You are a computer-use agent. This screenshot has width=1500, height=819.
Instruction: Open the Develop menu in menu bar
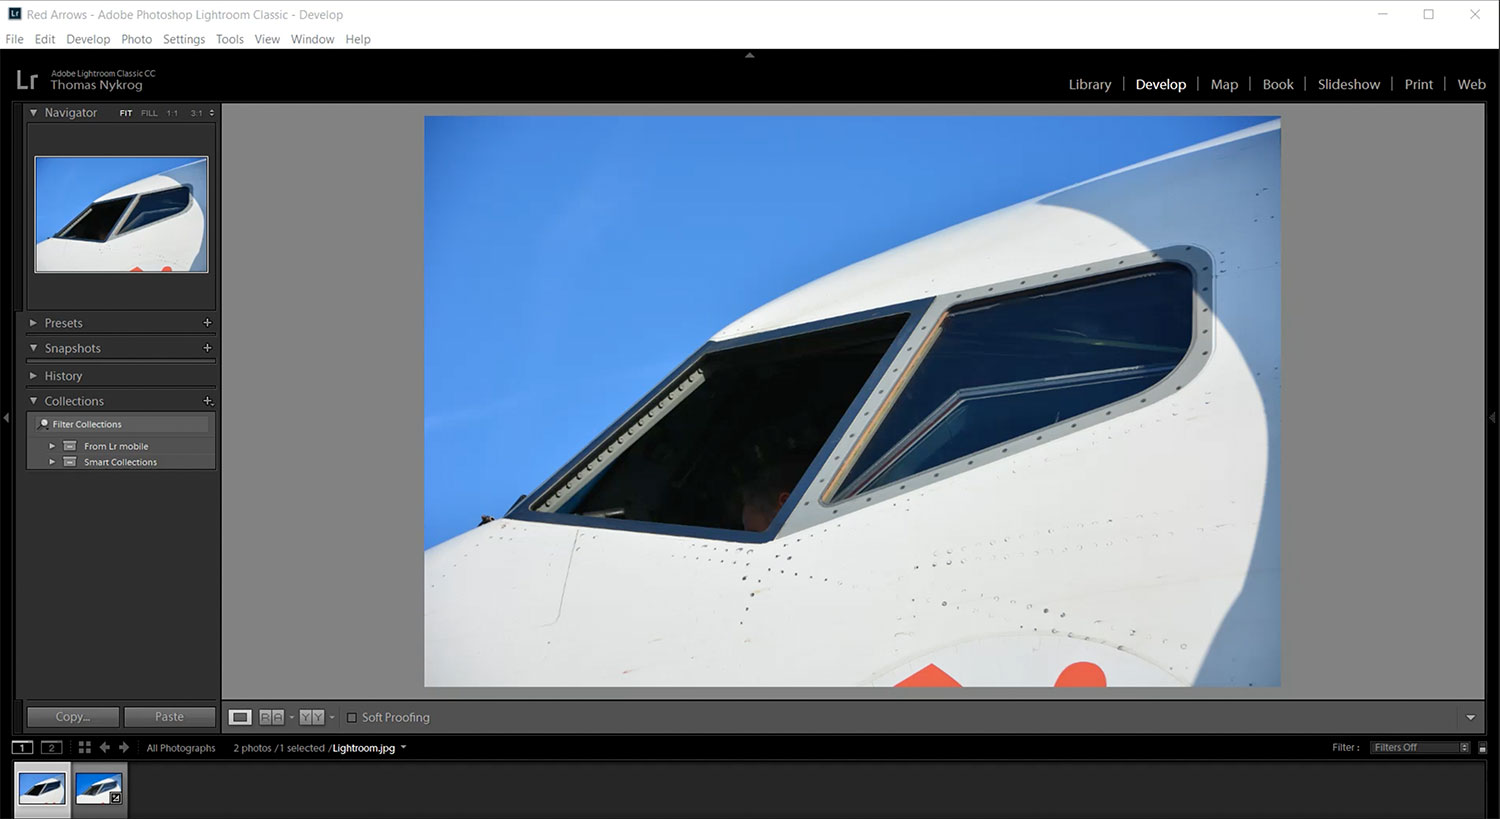coord(88,39)
